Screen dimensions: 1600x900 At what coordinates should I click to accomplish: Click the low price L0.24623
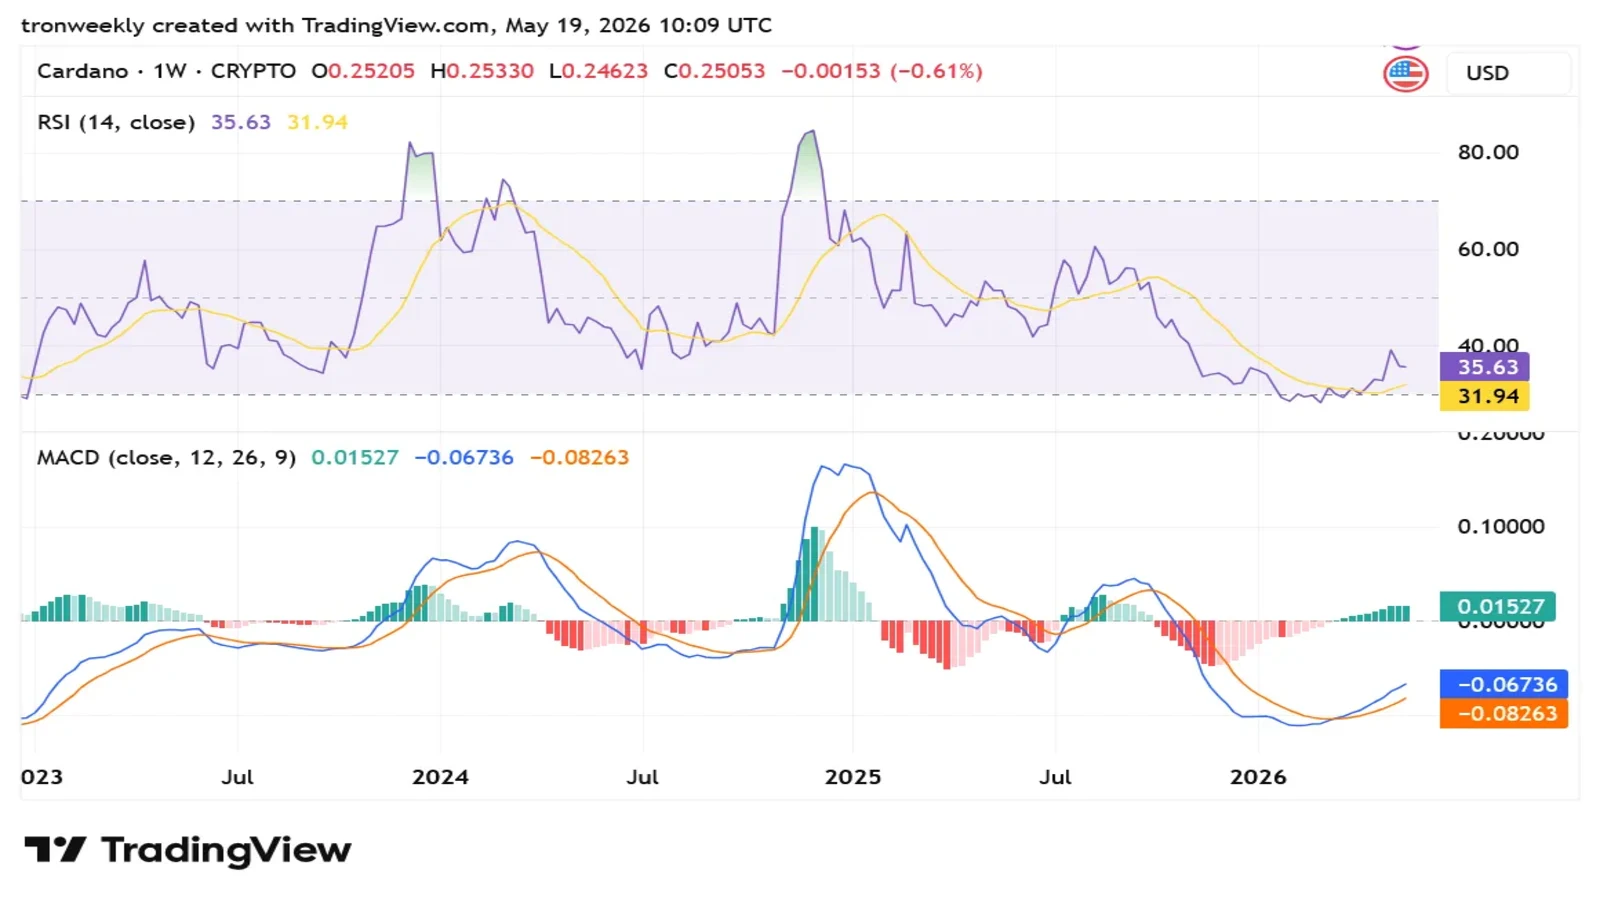(x=598, y=71)
